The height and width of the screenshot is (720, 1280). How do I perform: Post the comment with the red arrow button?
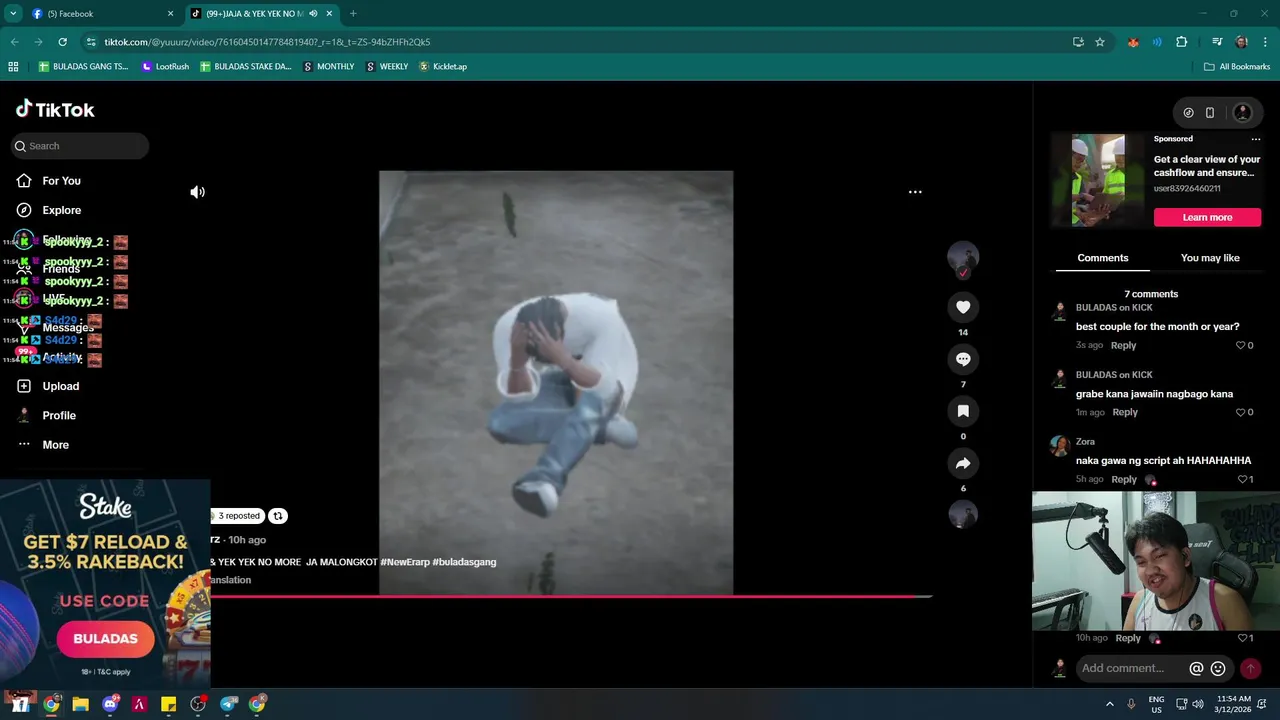pos(1250,668)
